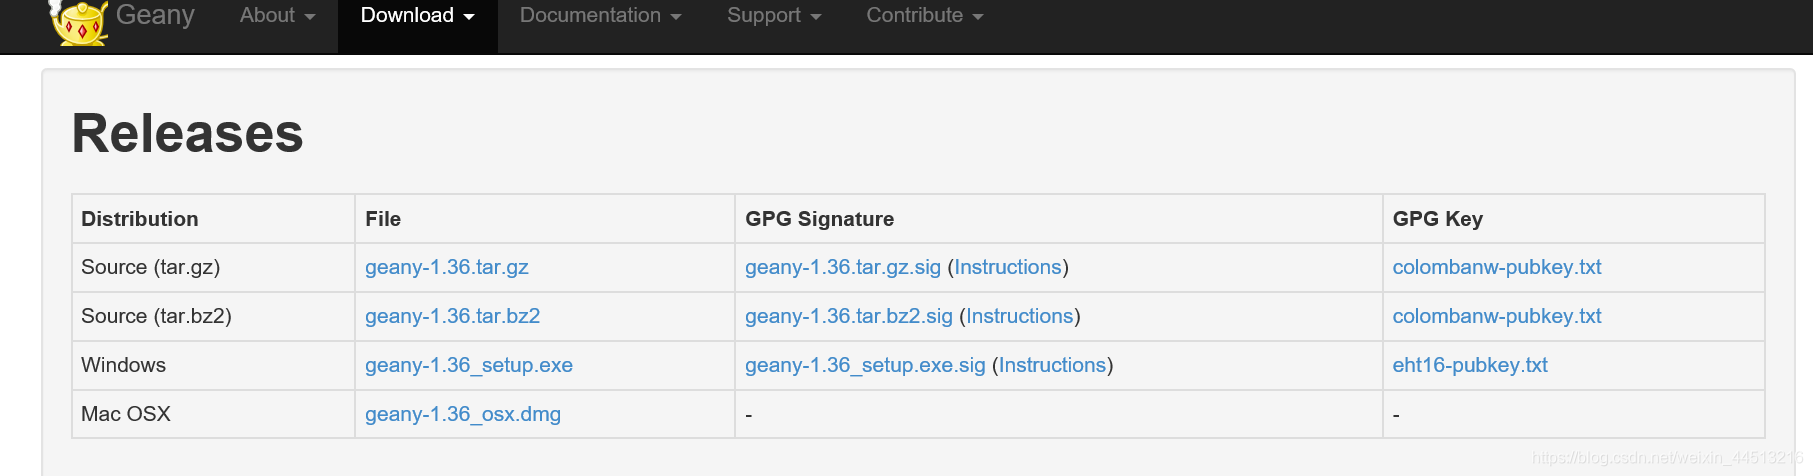Screen dimensions: 1813x476
Task: Open geany-1.36_setup.exe.sig signature link
Action: (865, 365)
